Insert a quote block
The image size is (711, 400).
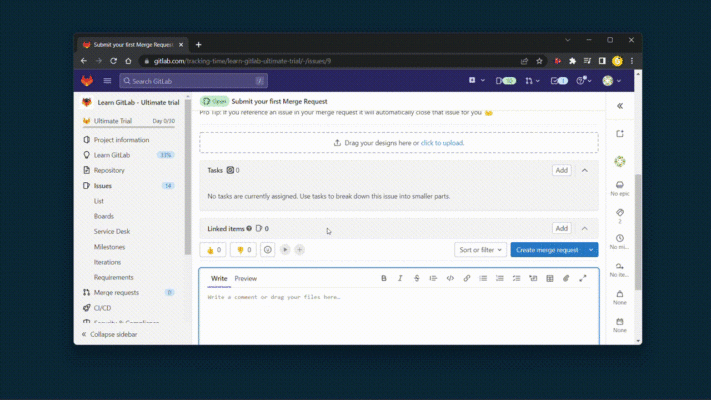click(x=433, y=278)
